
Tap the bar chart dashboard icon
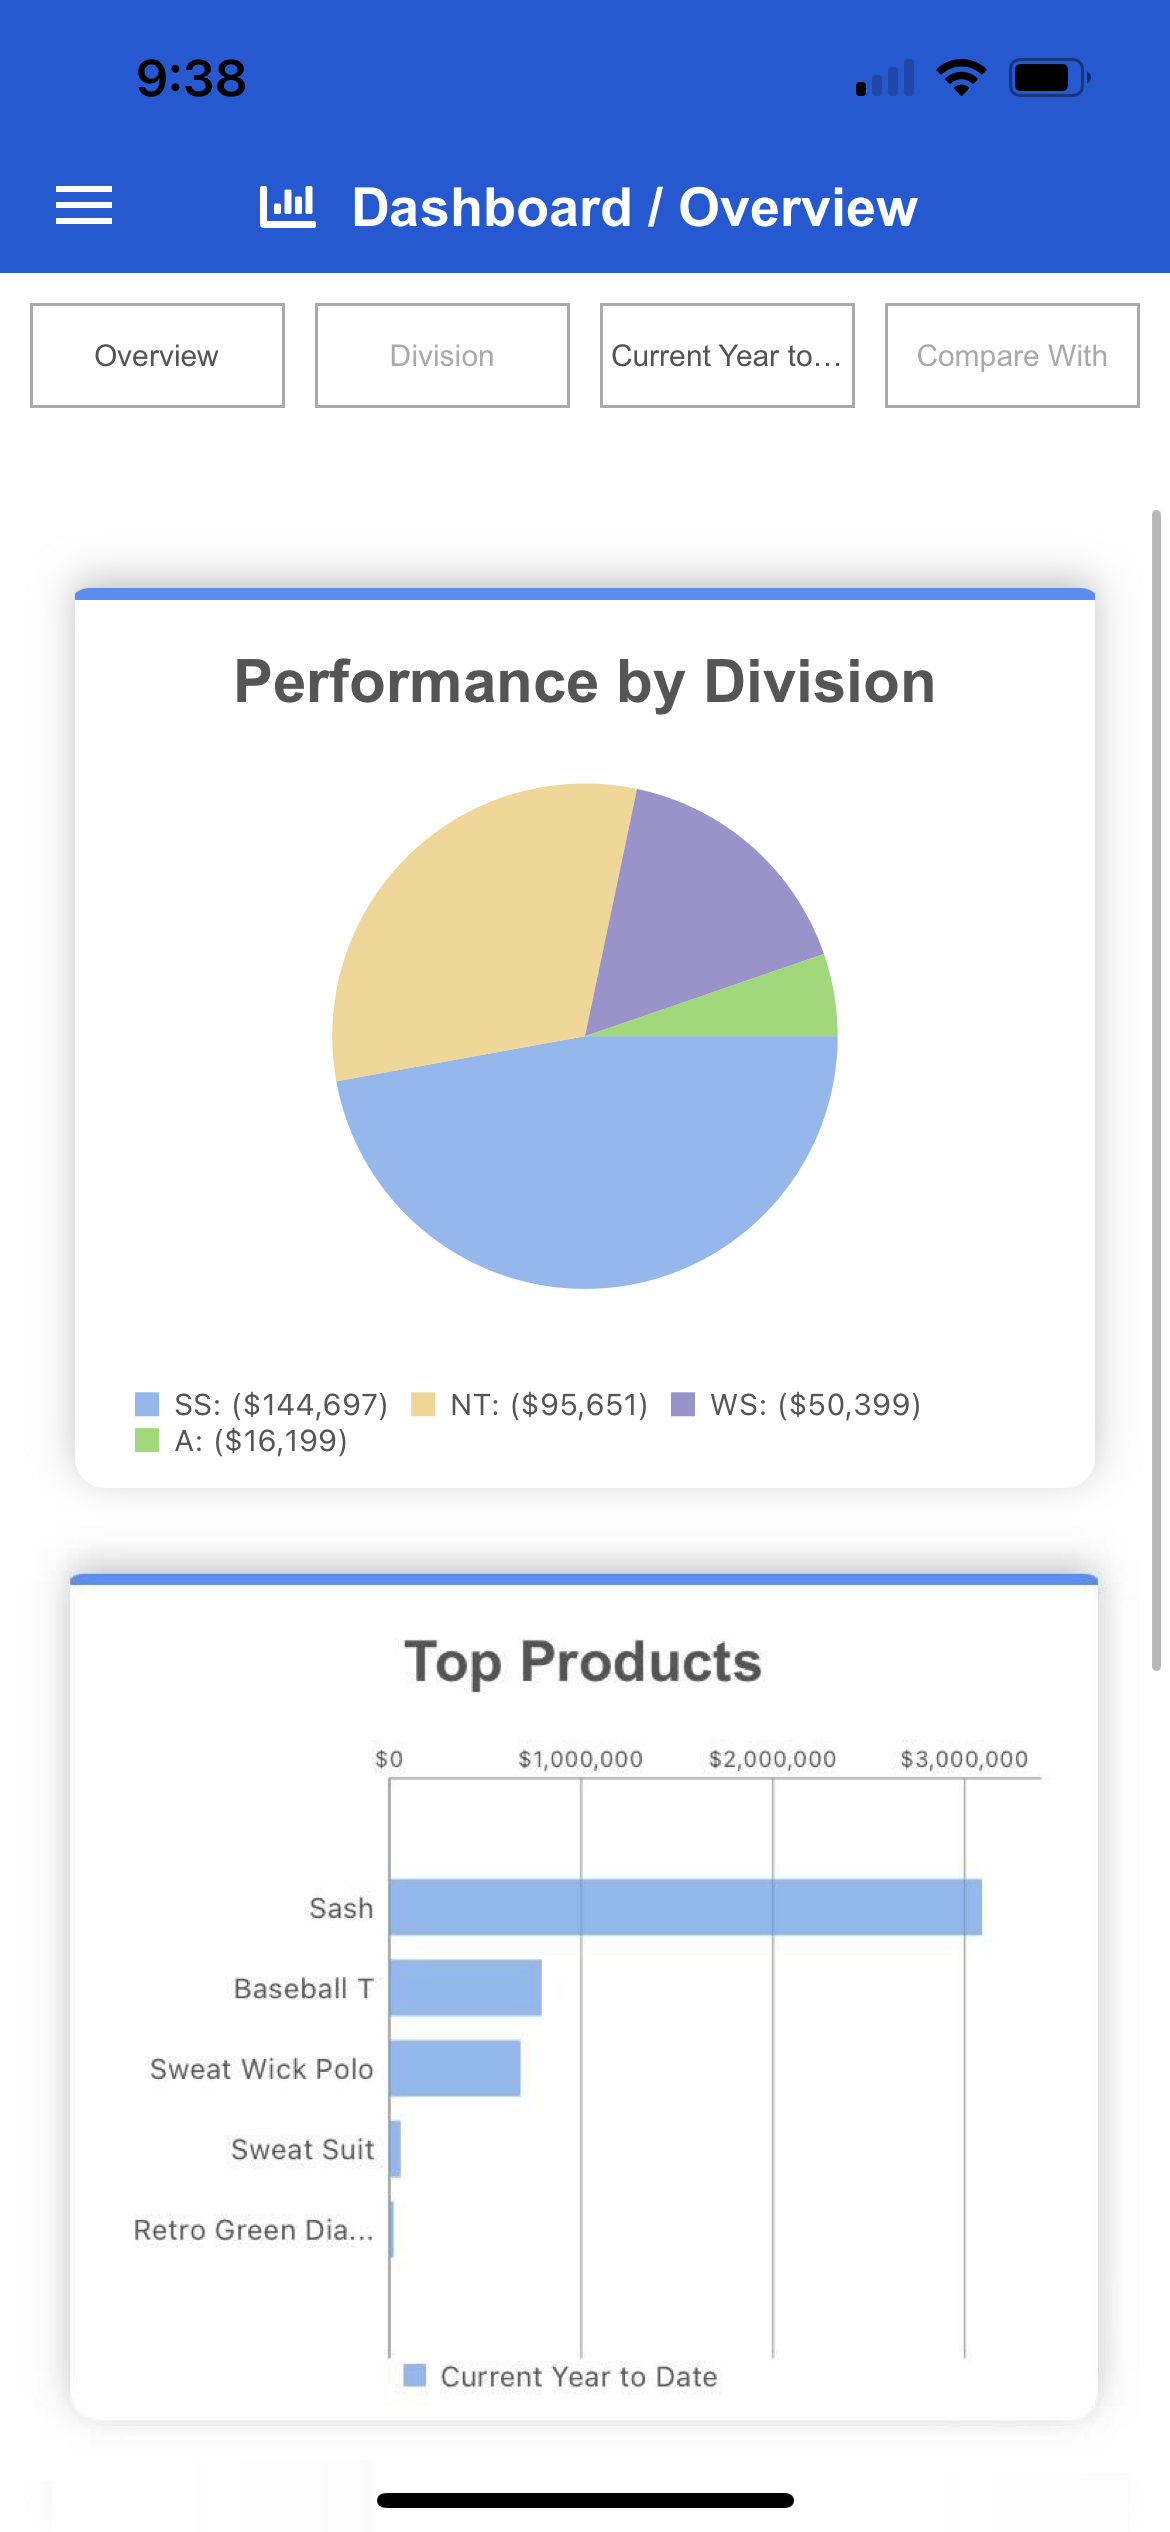point(287,207)
